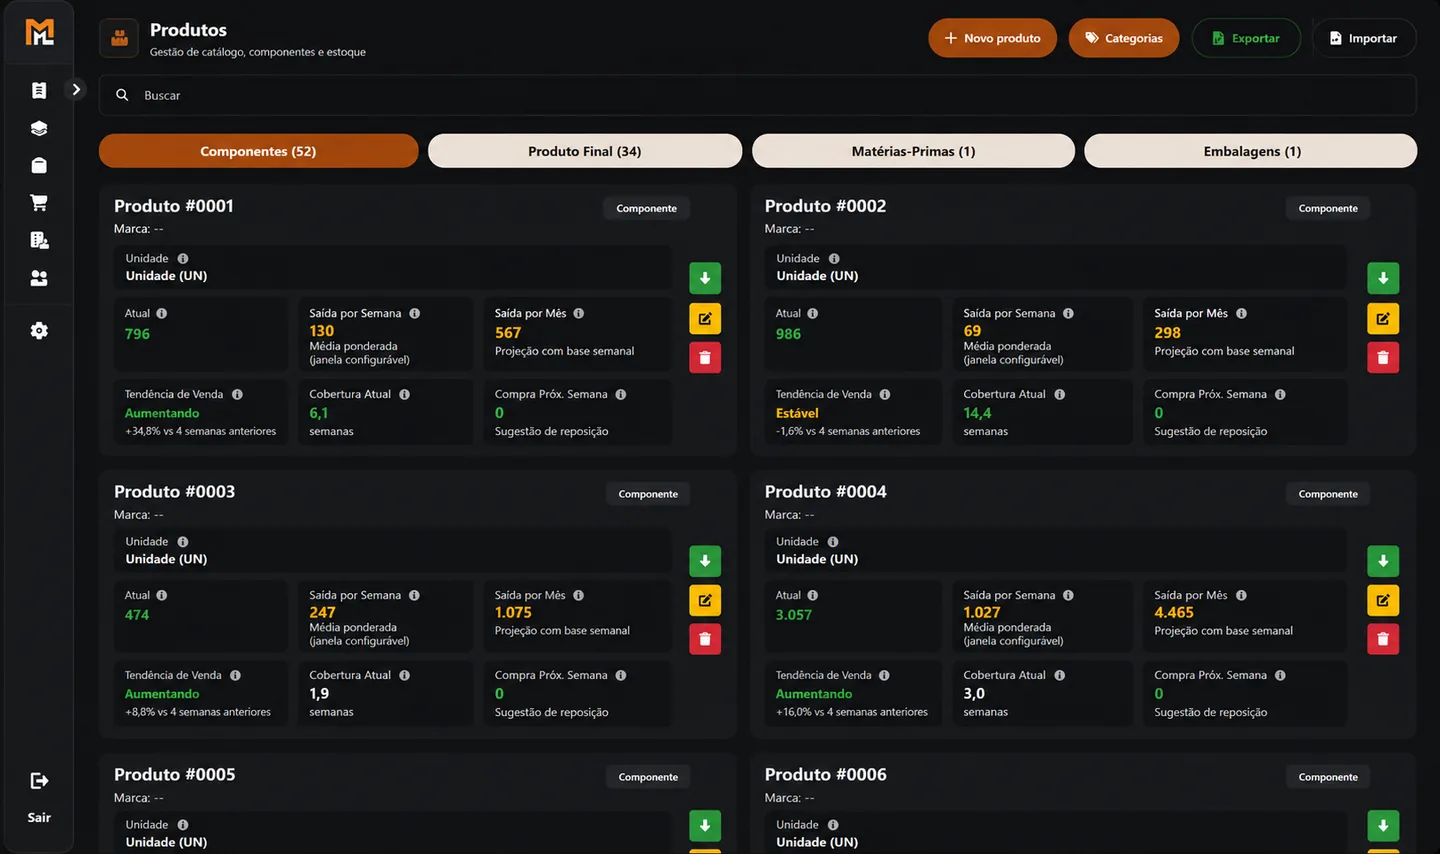The height and width of the screenshot is (854, 1440).
Task: Click the green arrow button on Produto #0006
Action: coord(1383,825)
